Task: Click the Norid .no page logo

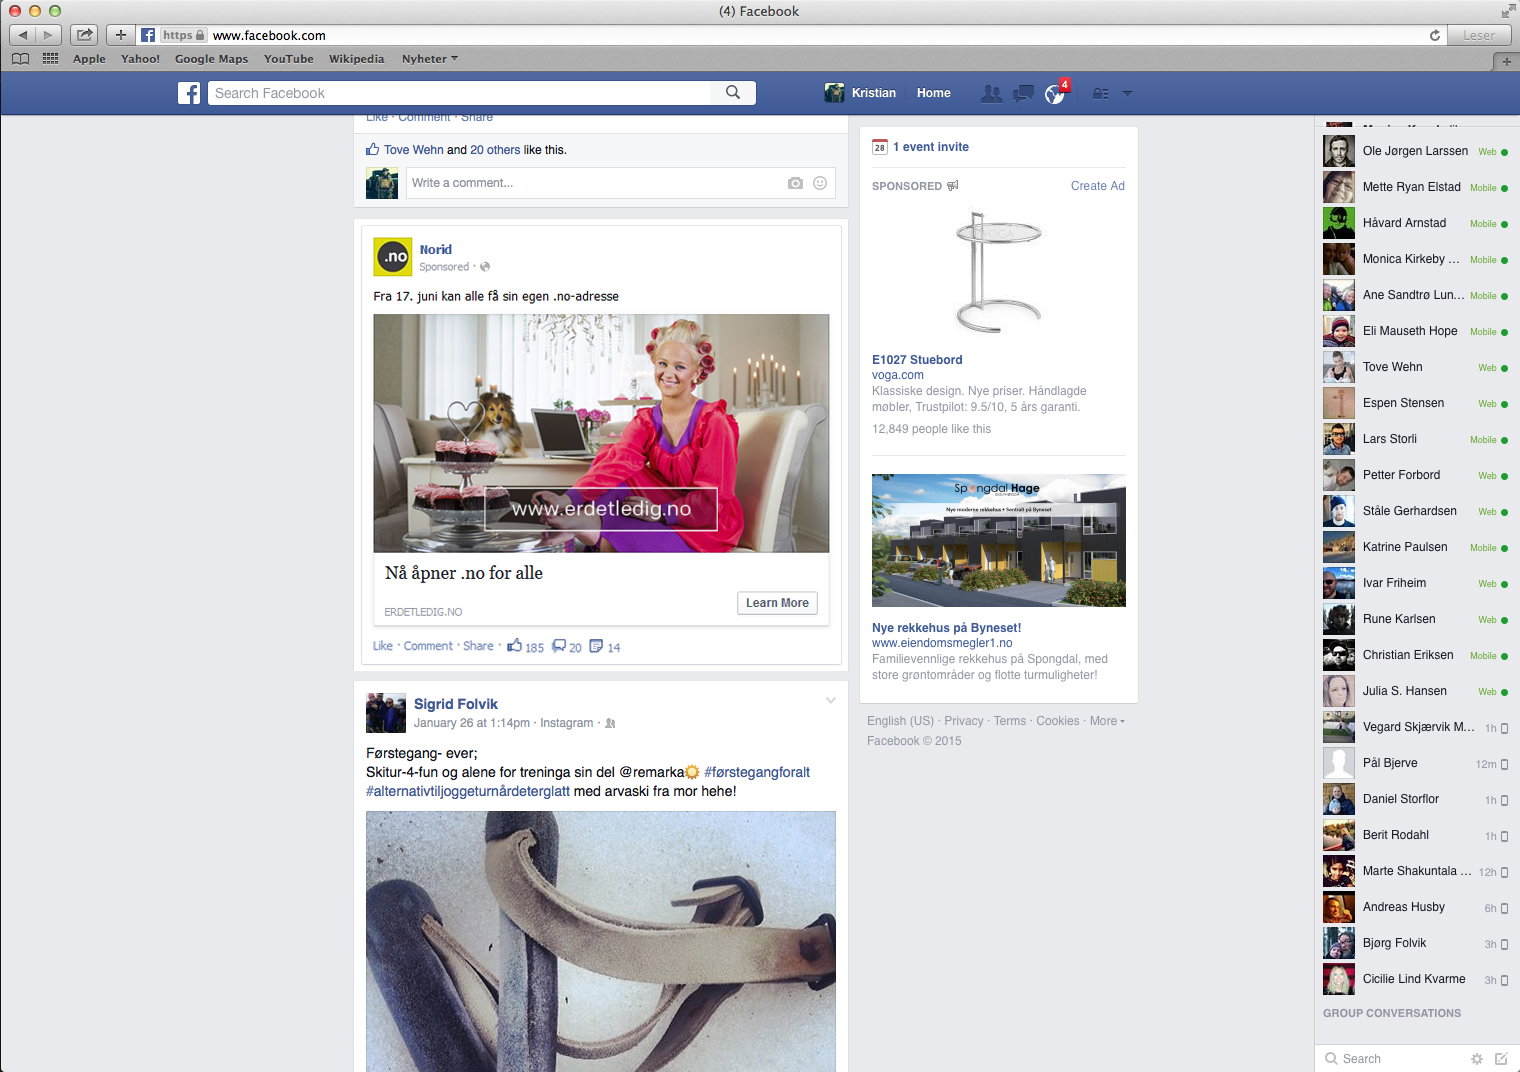Action: (x=392, y=257)
